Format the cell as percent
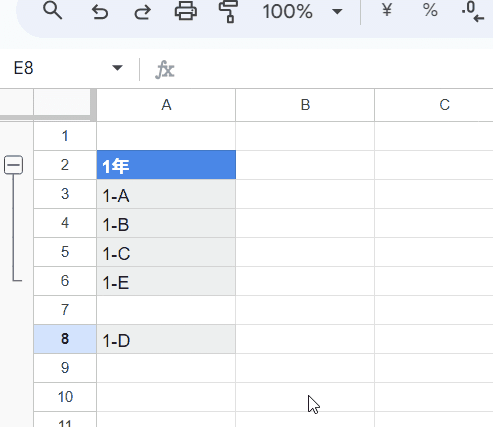The width and height of the screenshot is (493, 427). coord(430,10)
